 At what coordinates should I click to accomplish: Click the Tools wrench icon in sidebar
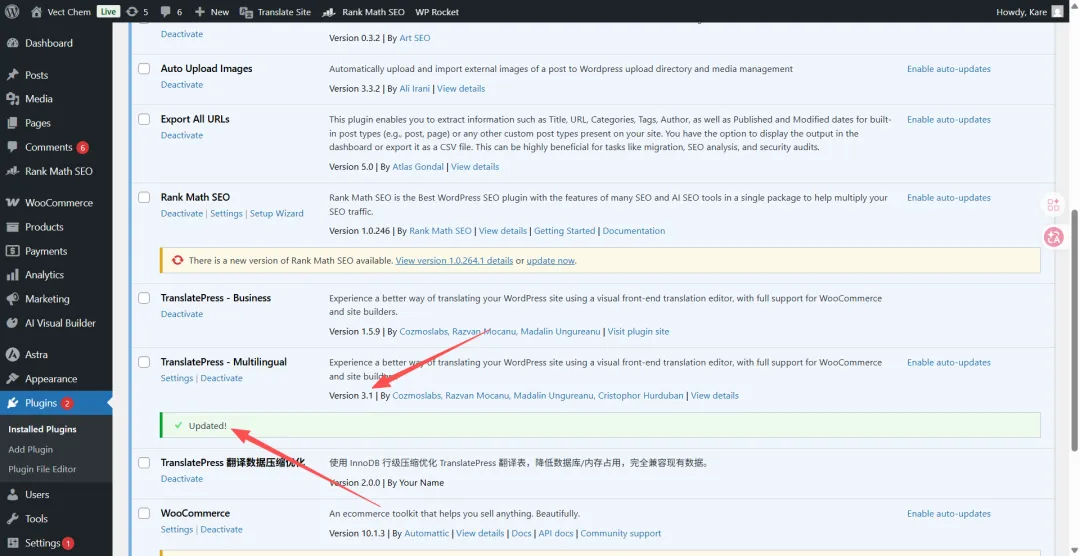click(x=12, y=518)
